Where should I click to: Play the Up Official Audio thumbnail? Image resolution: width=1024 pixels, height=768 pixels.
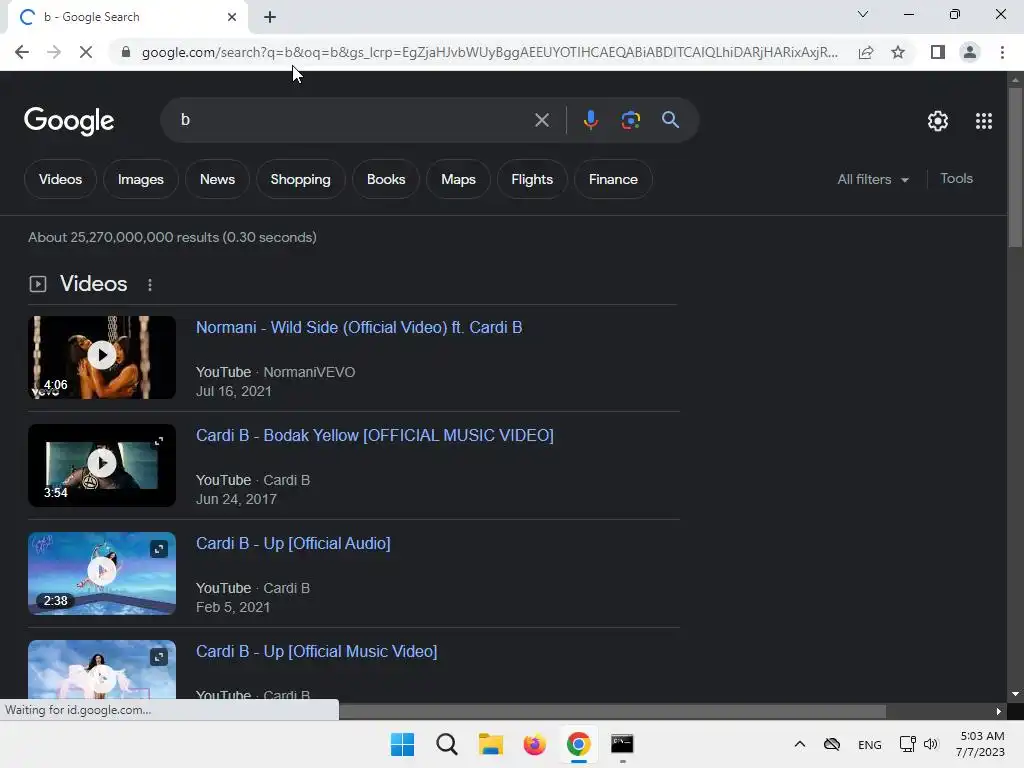pyautogui.click(x=102, y=573)
